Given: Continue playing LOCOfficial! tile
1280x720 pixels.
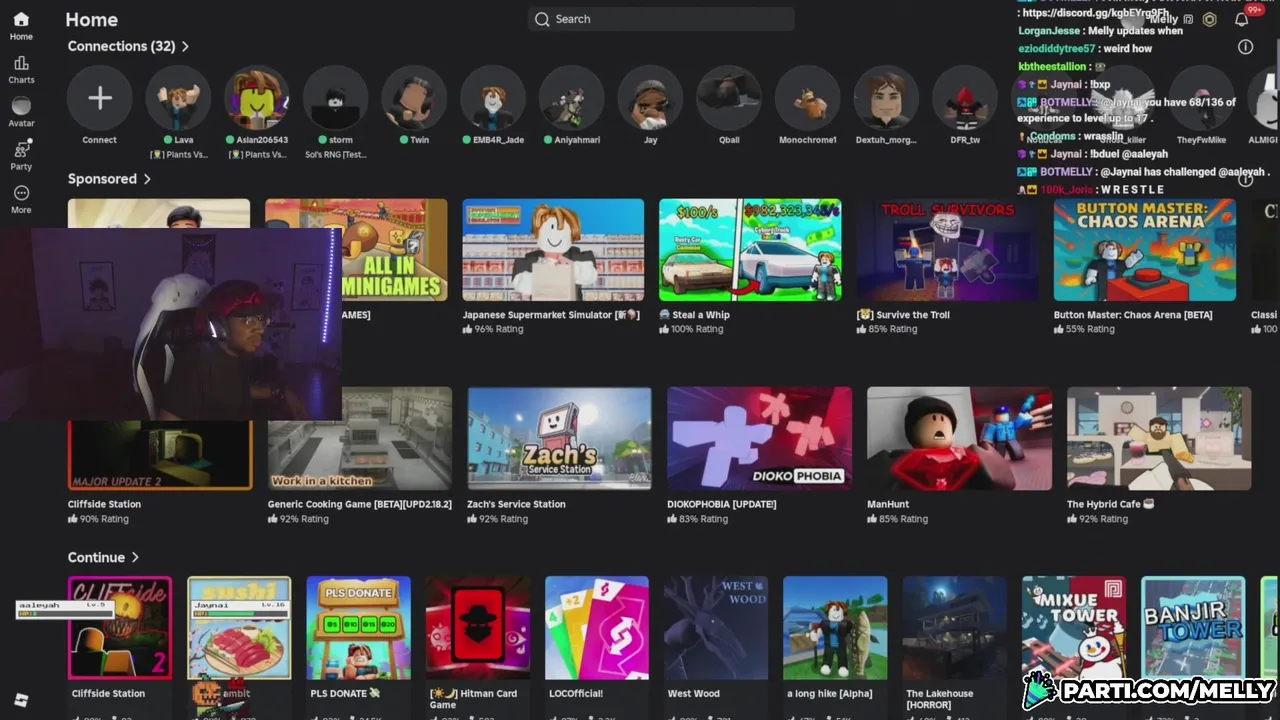Looking at the screenshot, I should point(597,628).
